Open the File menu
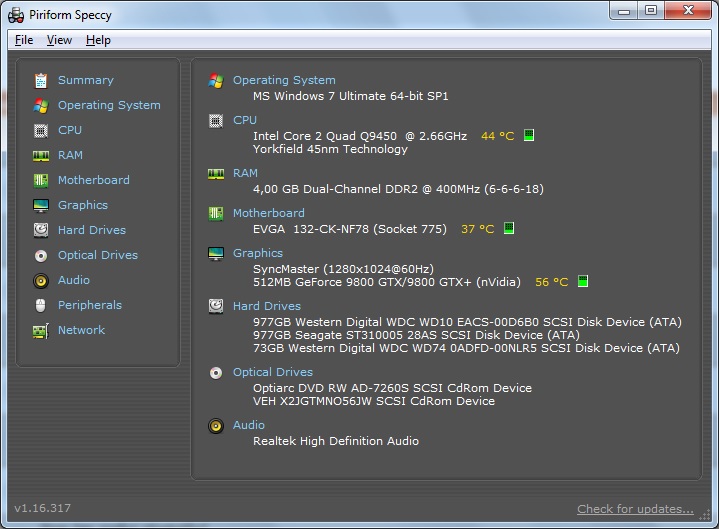Image resolution: width=719 pixels, height=529 pixels. point(24,40)
